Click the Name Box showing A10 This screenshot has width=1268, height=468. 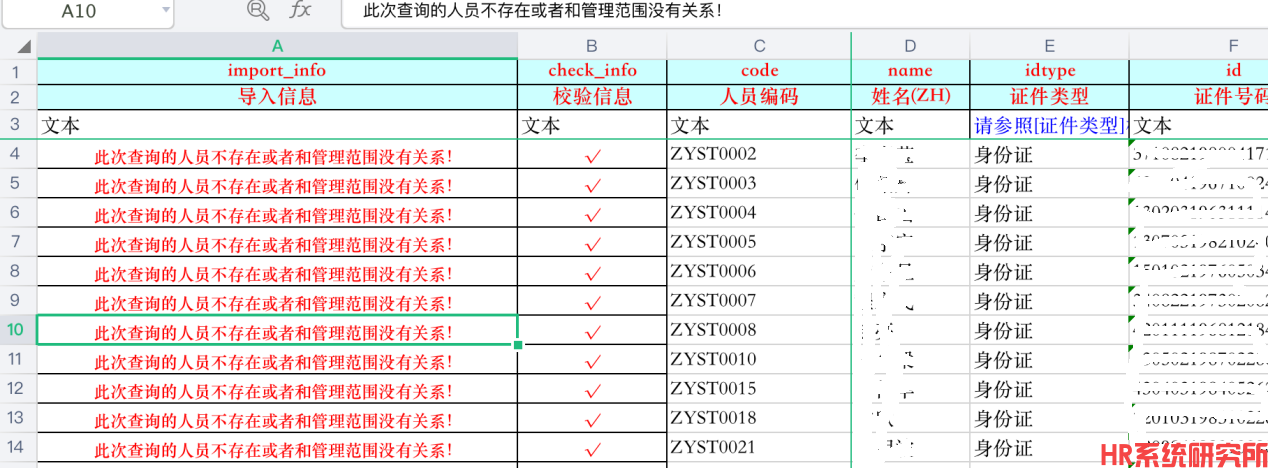pyautogui.click(x=79, y=11)
